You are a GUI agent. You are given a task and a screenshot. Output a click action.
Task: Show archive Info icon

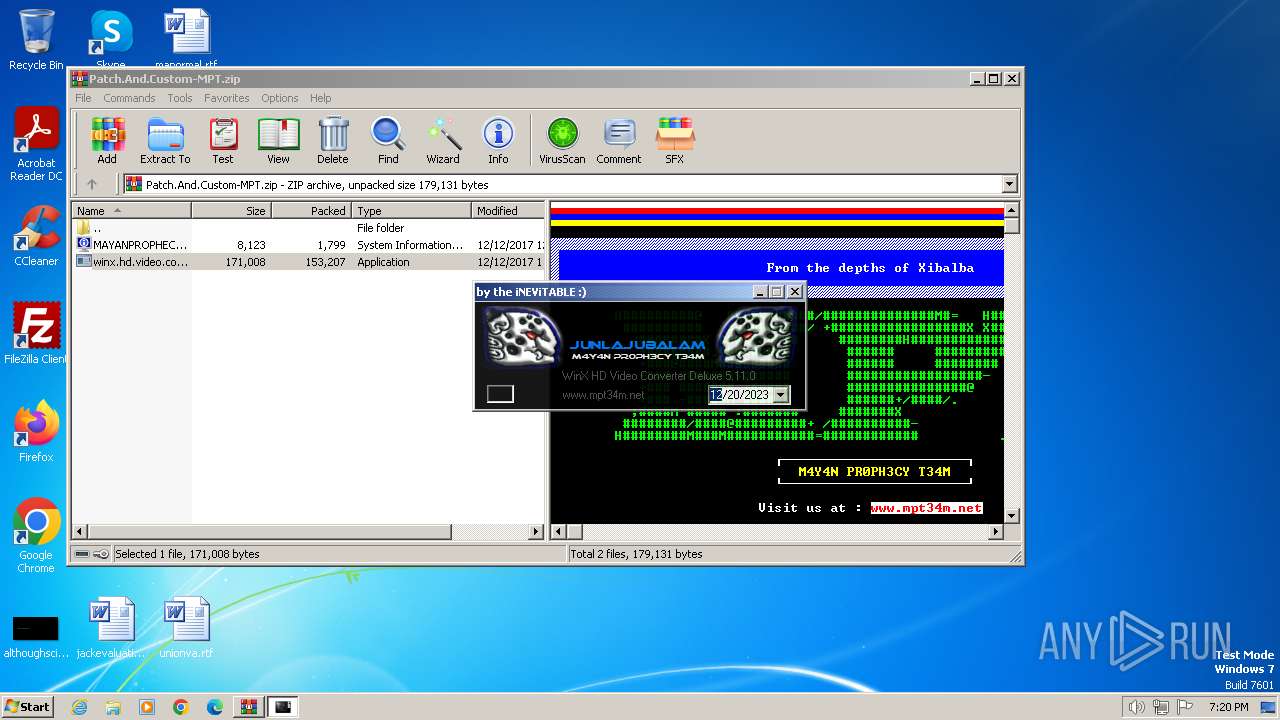click(x=498, y=140)
